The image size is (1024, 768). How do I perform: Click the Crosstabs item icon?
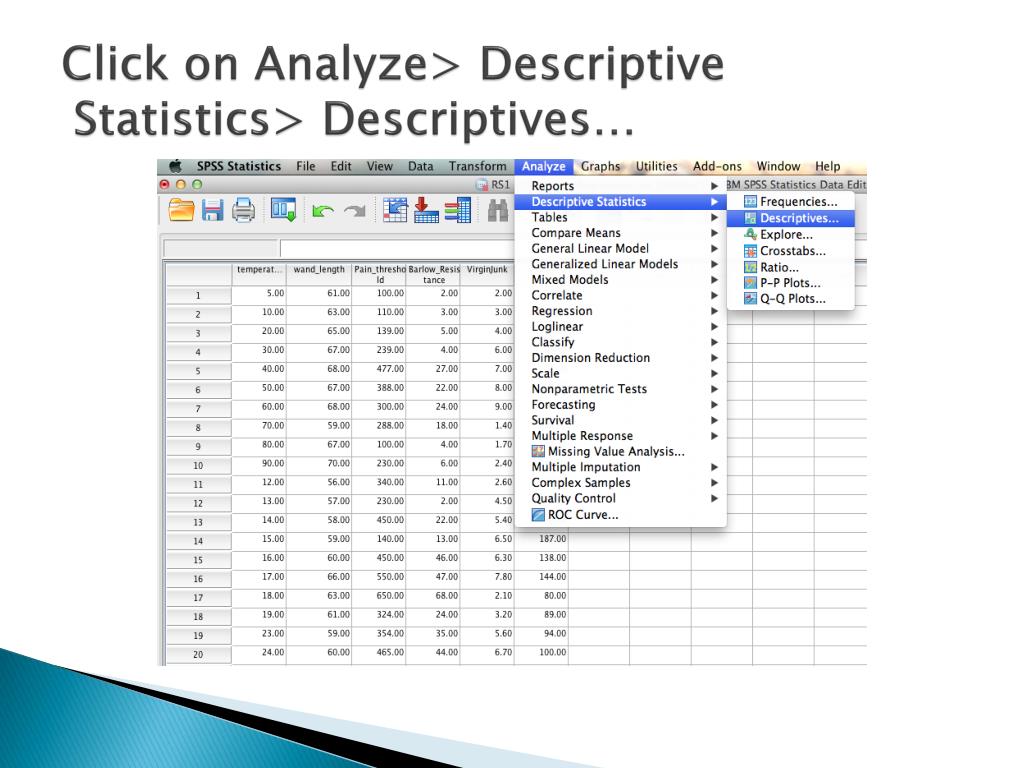coord(750,251)
